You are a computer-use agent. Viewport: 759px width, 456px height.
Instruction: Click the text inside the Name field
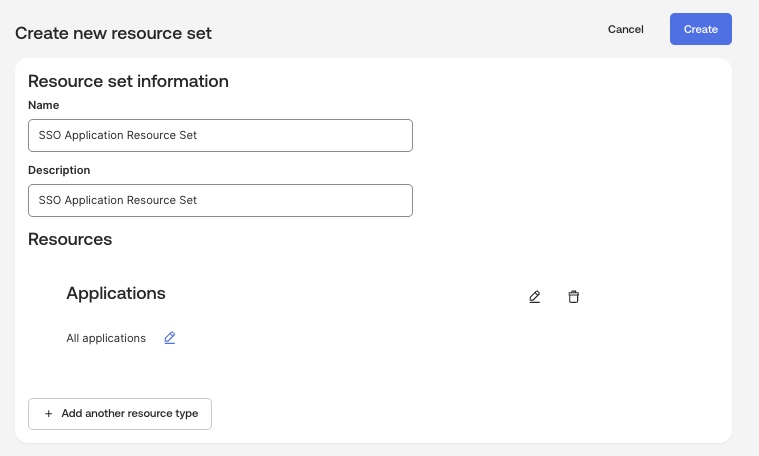[x=117, y=136]
